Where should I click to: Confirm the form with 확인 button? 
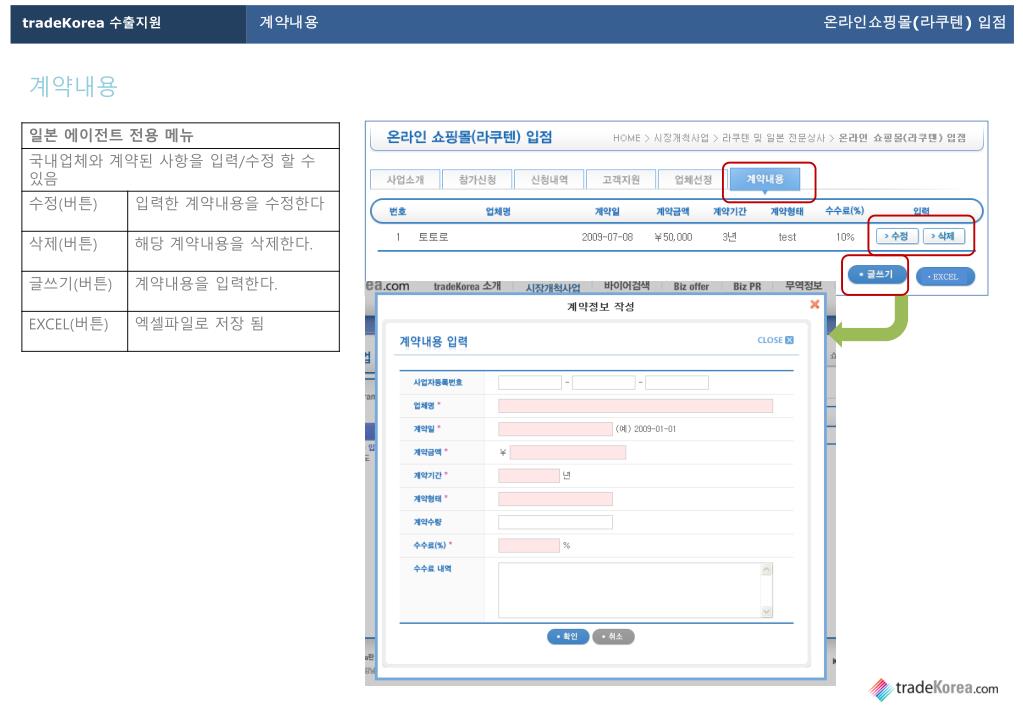point(568,637)
